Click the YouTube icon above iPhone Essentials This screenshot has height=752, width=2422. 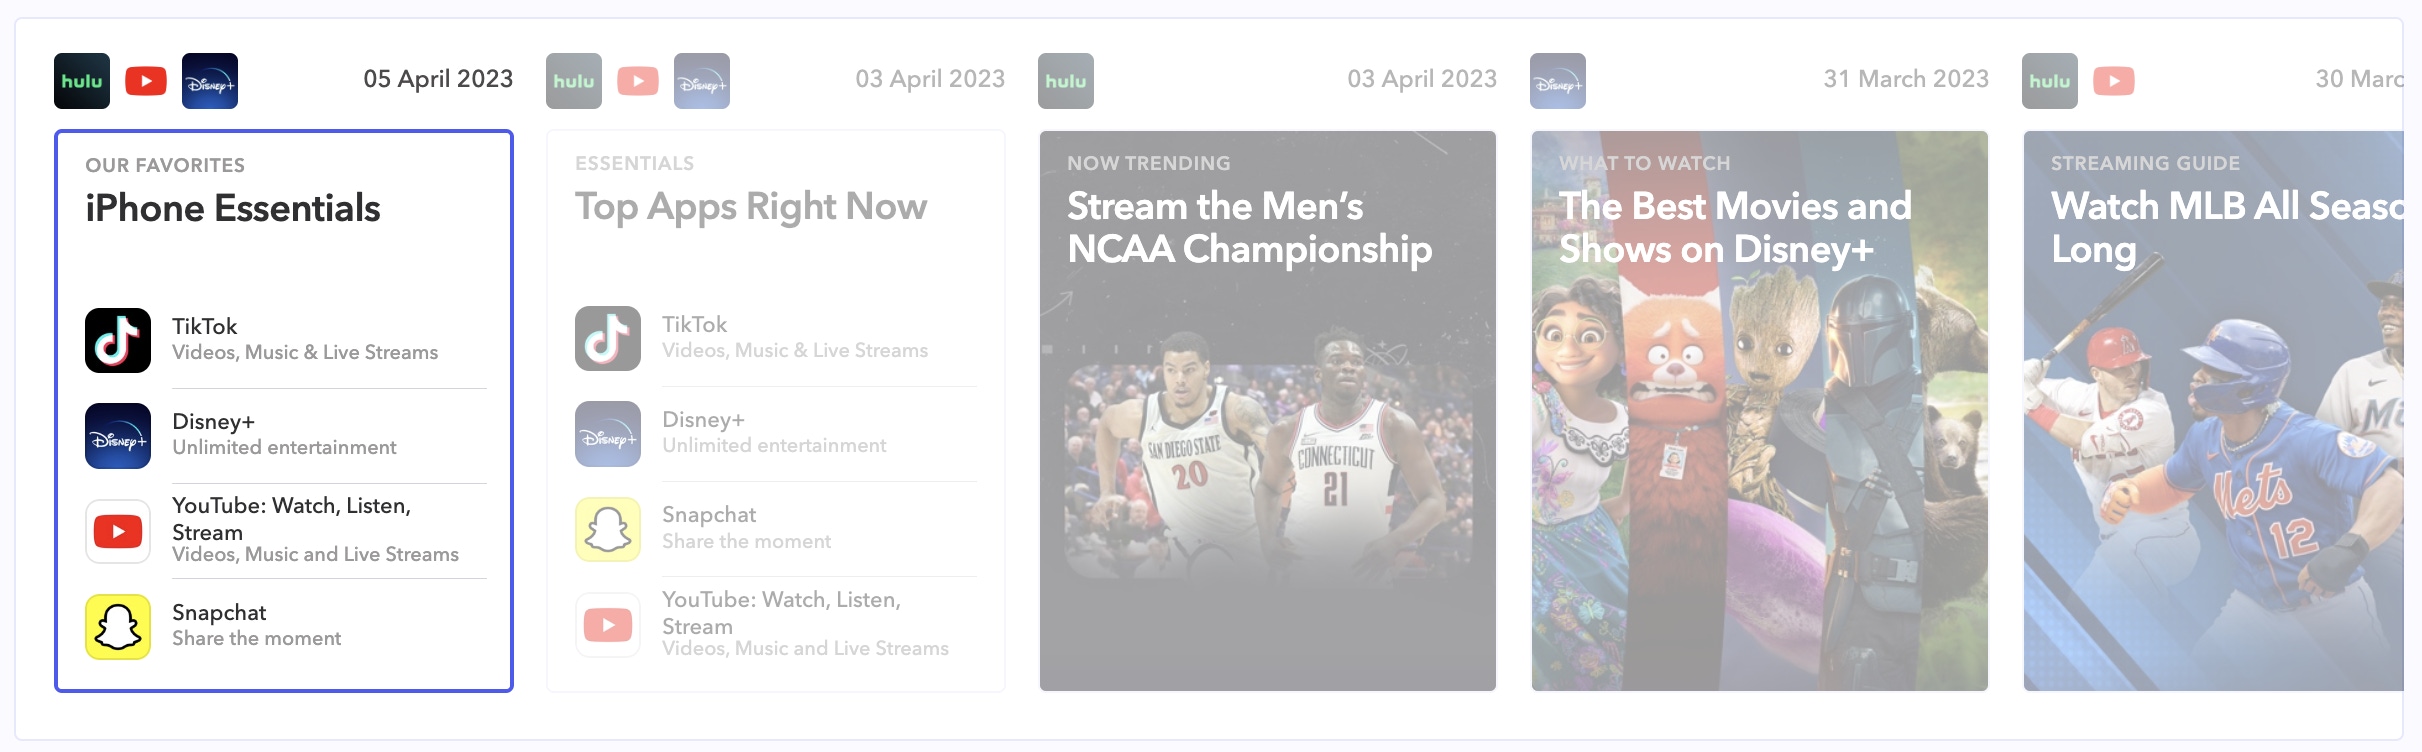pyautogui.click(x=146, y=81)
